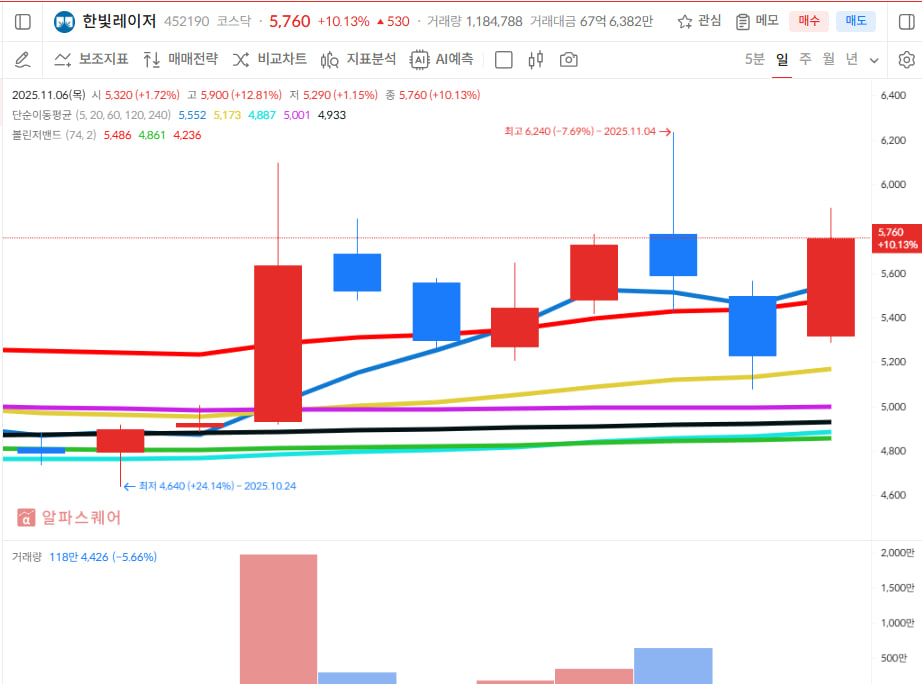The height and width of the screenshot is (684, 922).
Task: Add stock to favorites with 관심 star
Action: coord(699,21)
